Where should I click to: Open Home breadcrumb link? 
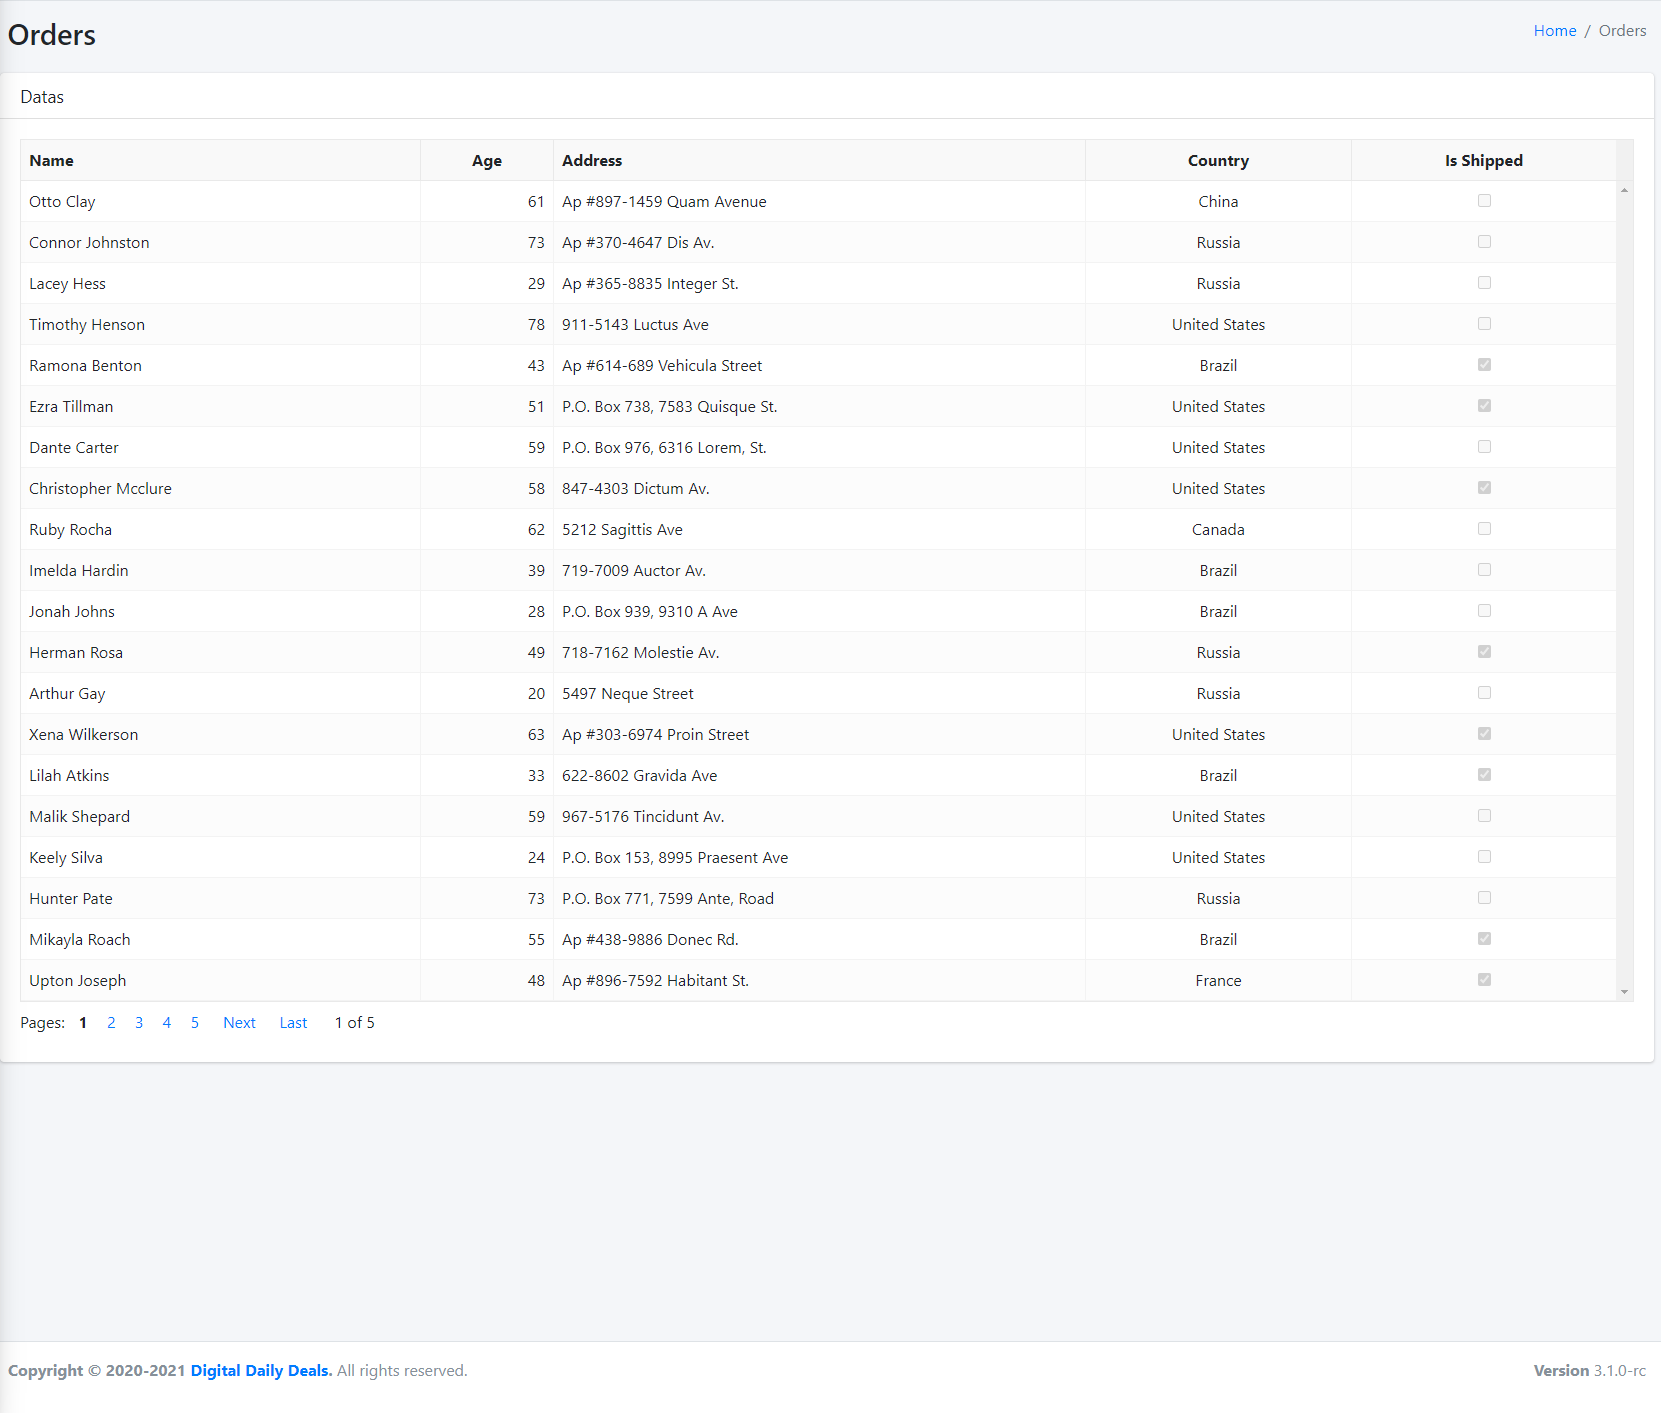[x=1554, y=31]
